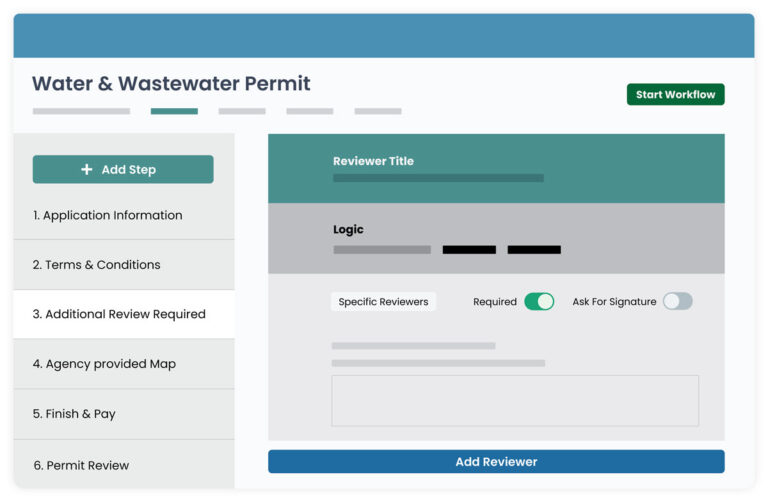Image resolution: width=768 pixels, height=502 pixels.
Task: Select the active teal progress step bar
Action: tap(174, 111)
